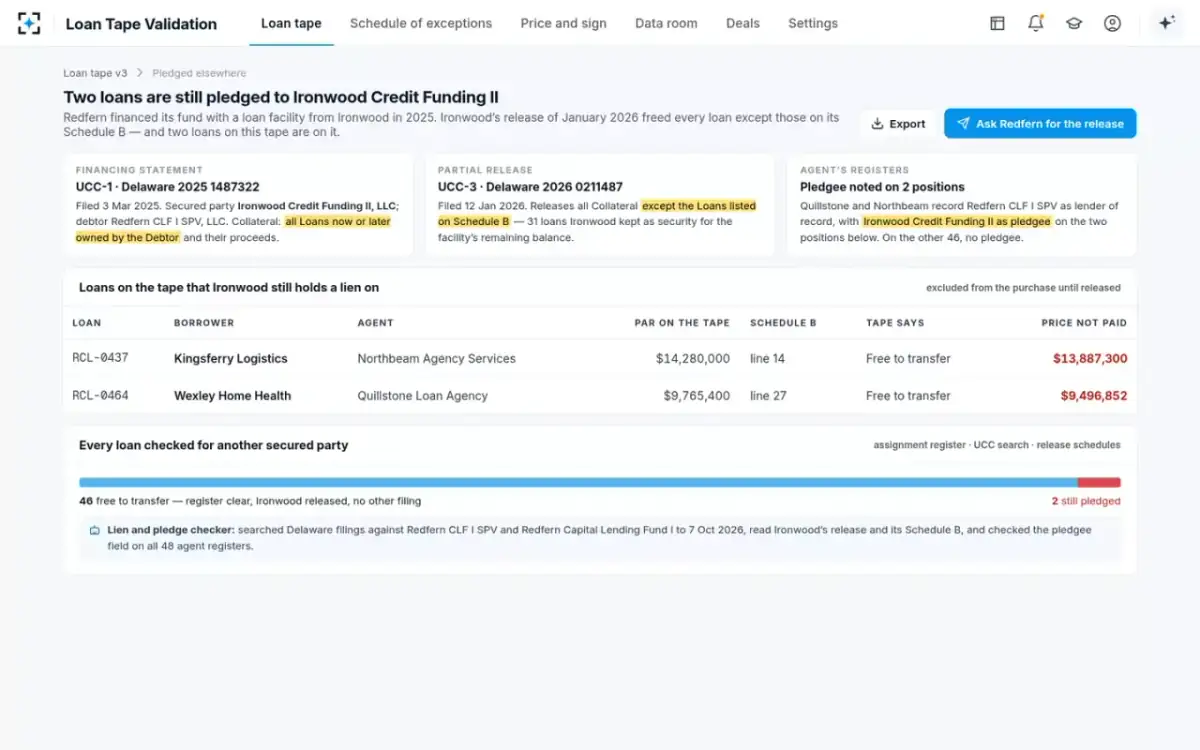Click the lien and pledge checker icon
The image size is (1200, 750).
pyautogui.click(x=94, y=530)
